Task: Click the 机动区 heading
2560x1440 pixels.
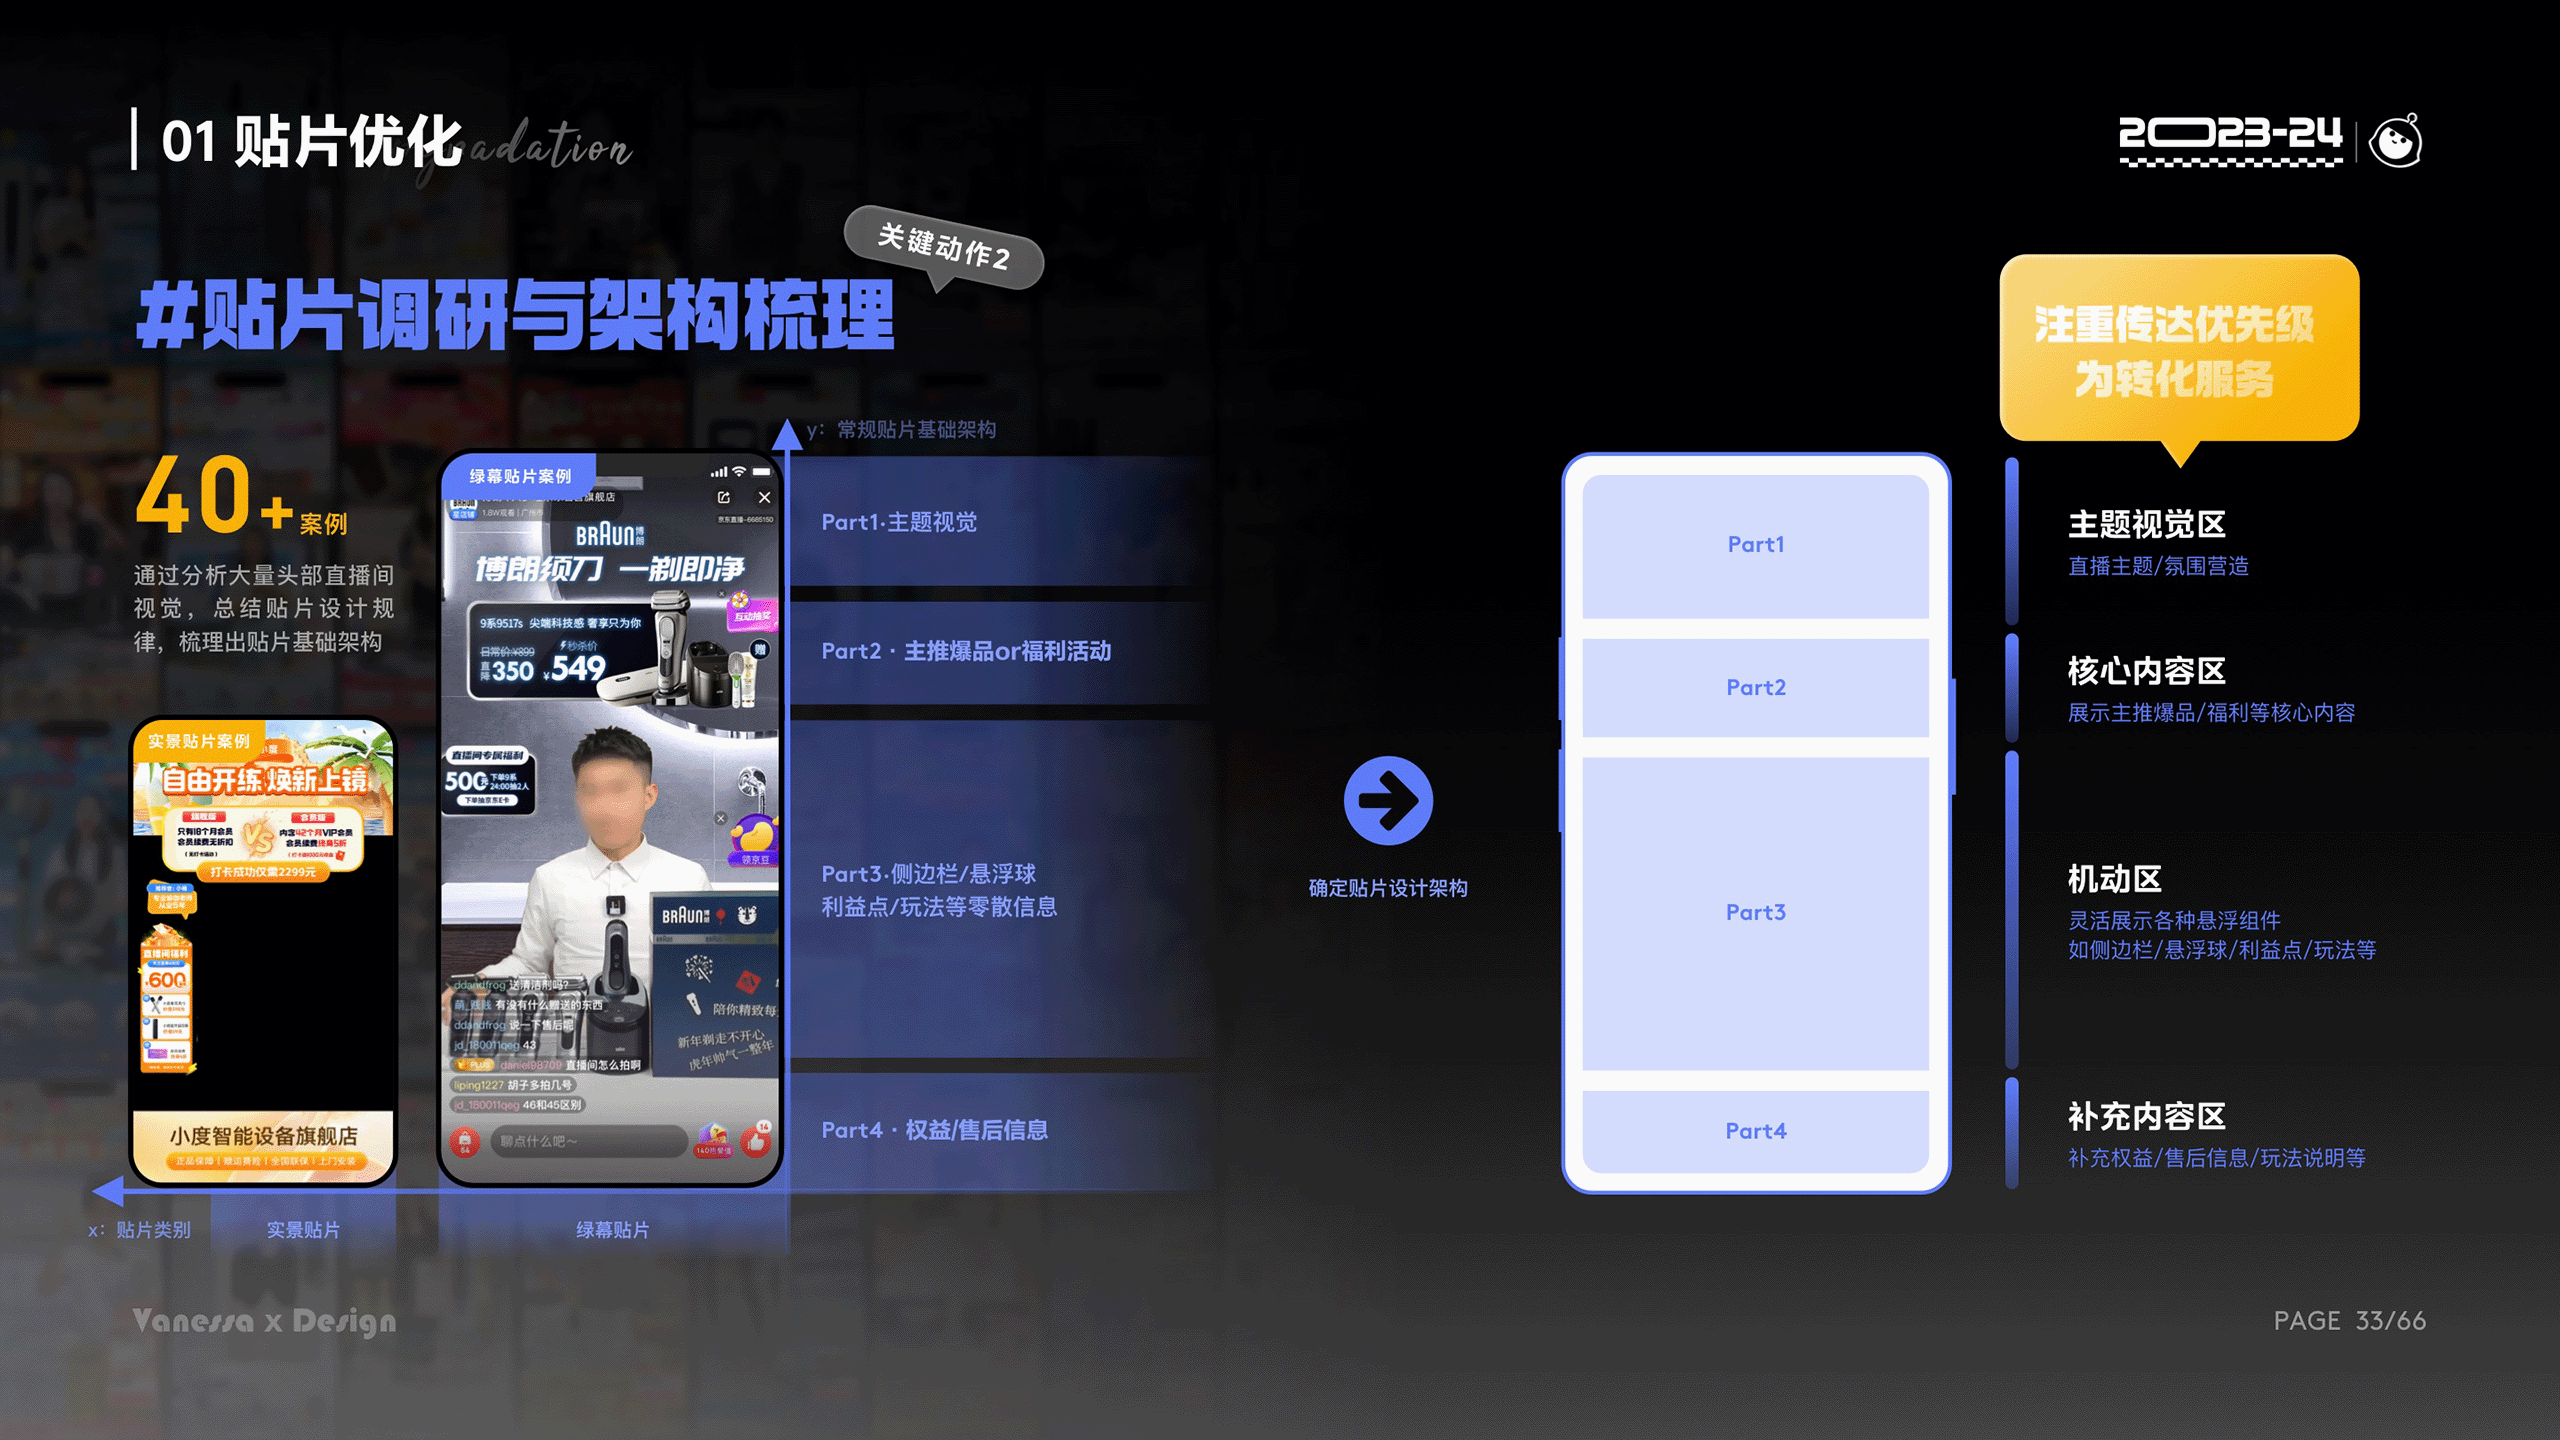Action: (x=2115, y=879)
